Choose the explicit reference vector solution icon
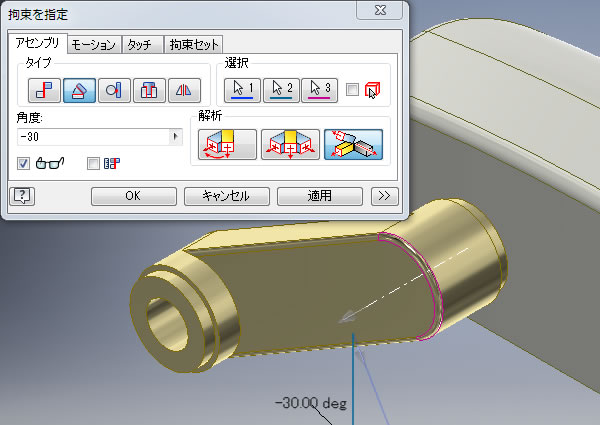 pos(353,144)
